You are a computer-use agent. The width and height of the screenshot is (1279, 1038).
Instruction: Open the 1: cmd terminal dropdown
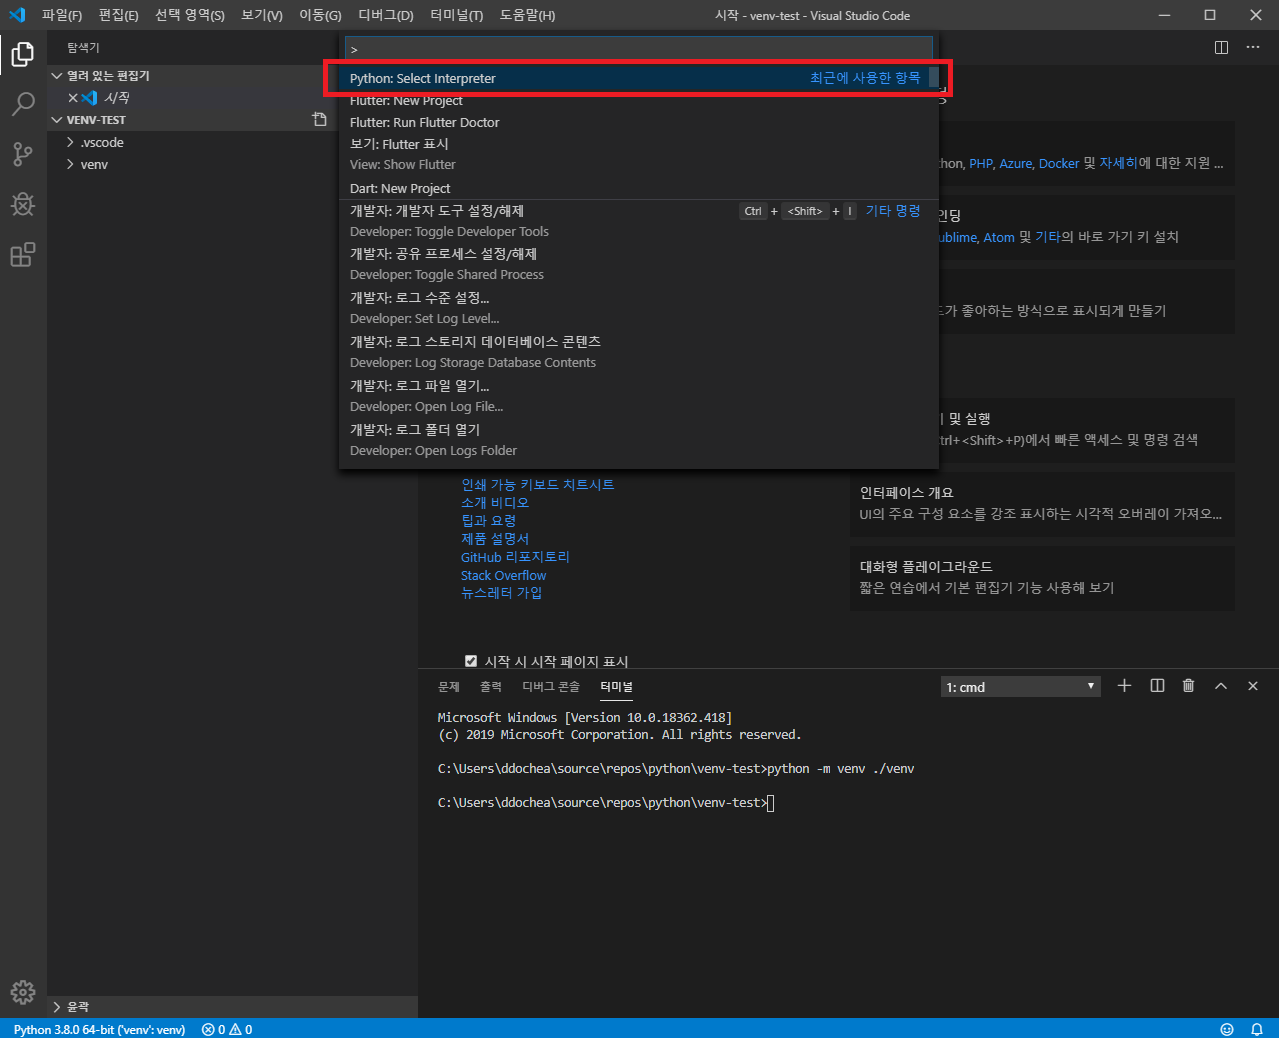coord(1020,687)
